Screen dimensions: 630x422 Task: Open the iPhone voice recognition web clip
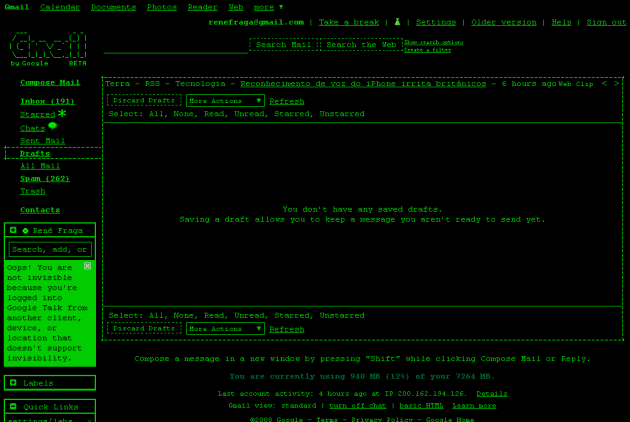363,84
